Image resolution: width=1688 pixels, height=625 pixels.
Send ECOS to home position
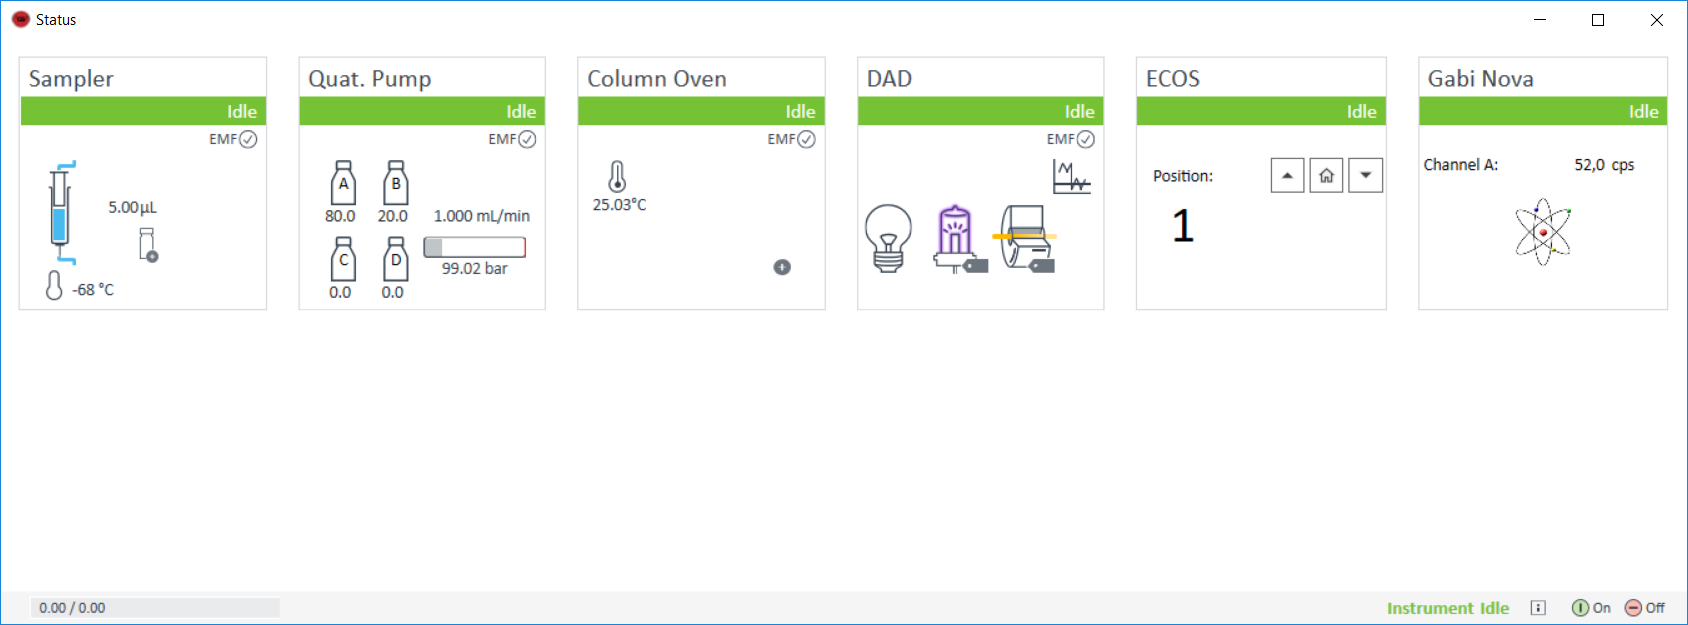(x=1326, y=175)
